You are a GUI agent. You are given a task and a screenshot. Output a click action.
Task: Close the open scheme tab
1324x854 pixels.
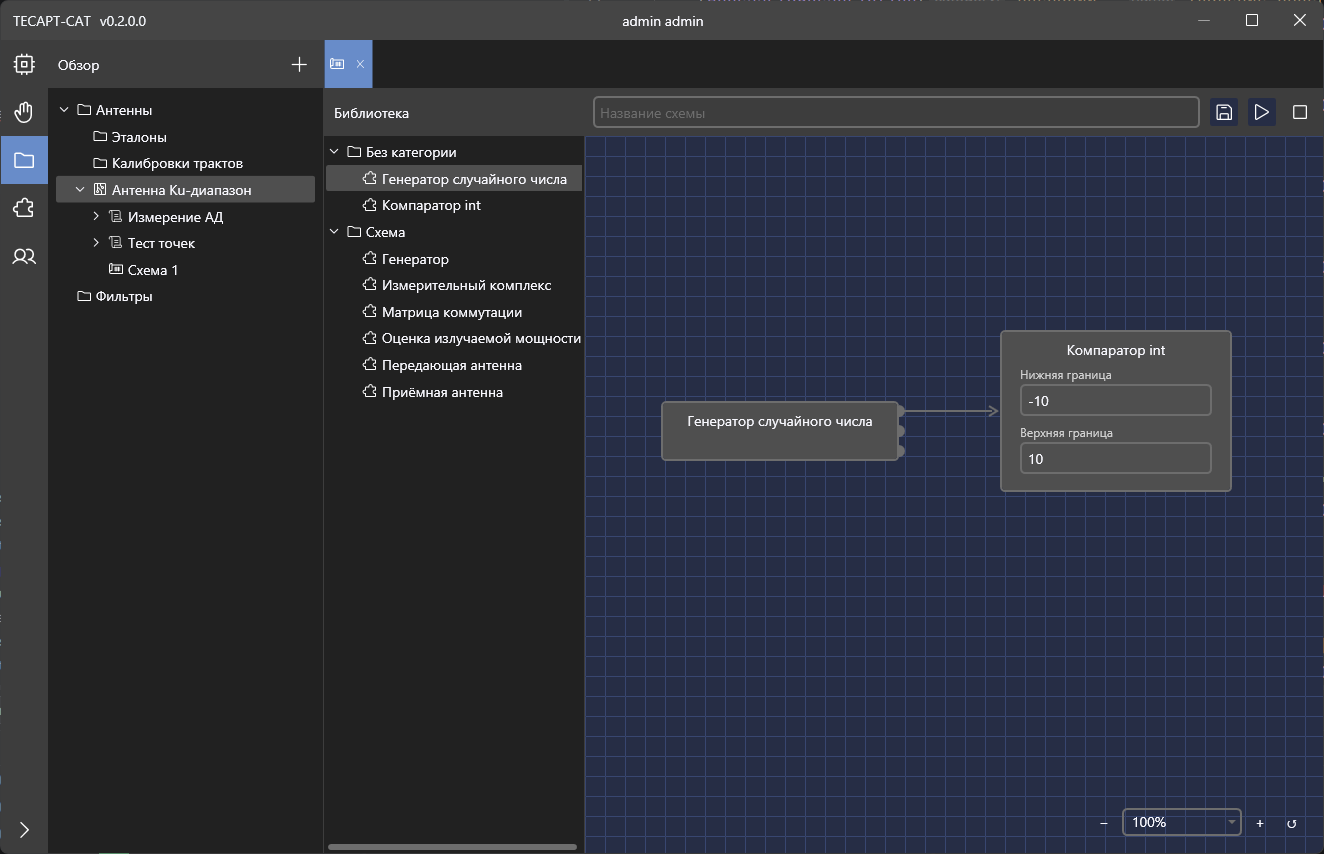tap(360, 64)
